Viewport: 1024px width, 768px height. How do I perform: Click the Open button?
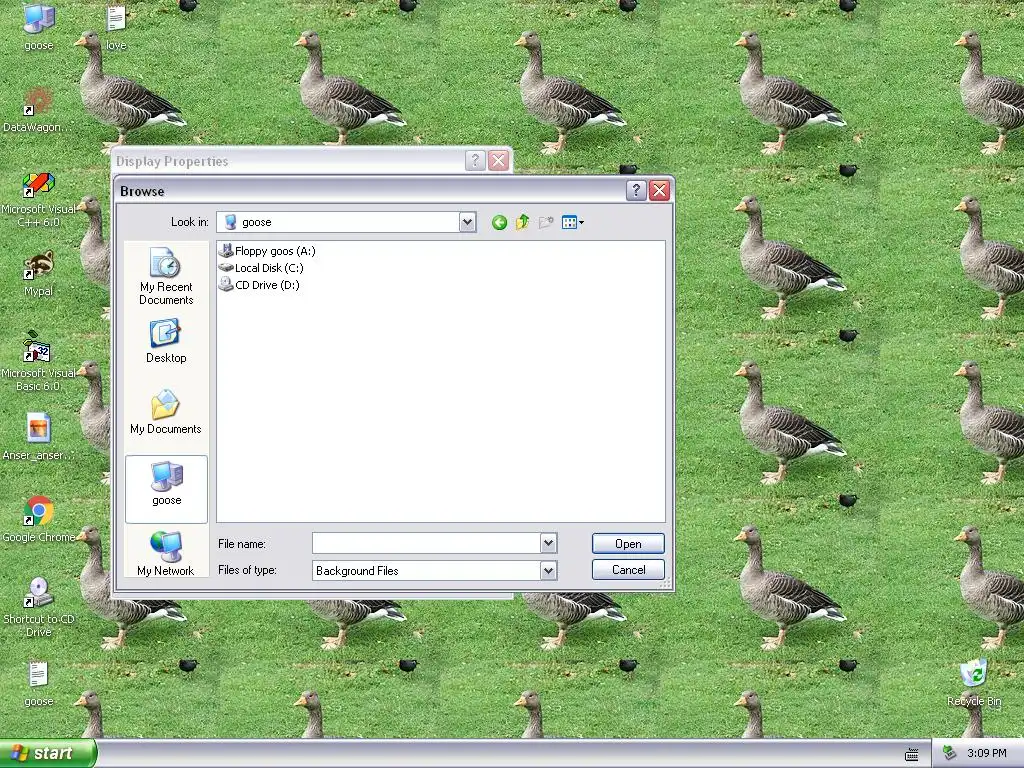pos(628,543)
